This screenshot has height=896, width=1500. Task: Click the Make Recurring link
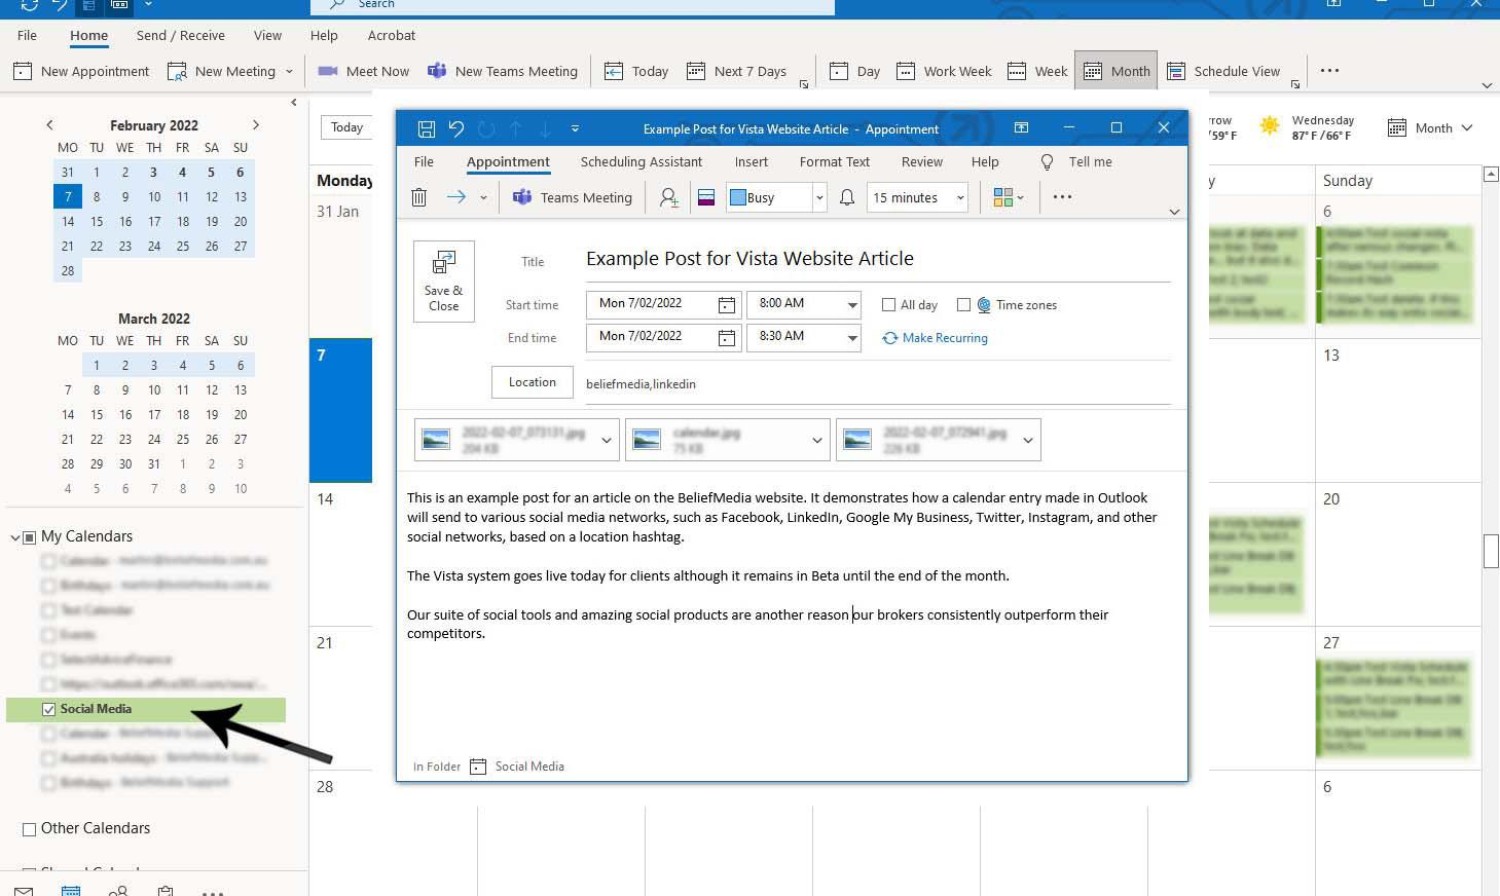(x=944, y=338)
